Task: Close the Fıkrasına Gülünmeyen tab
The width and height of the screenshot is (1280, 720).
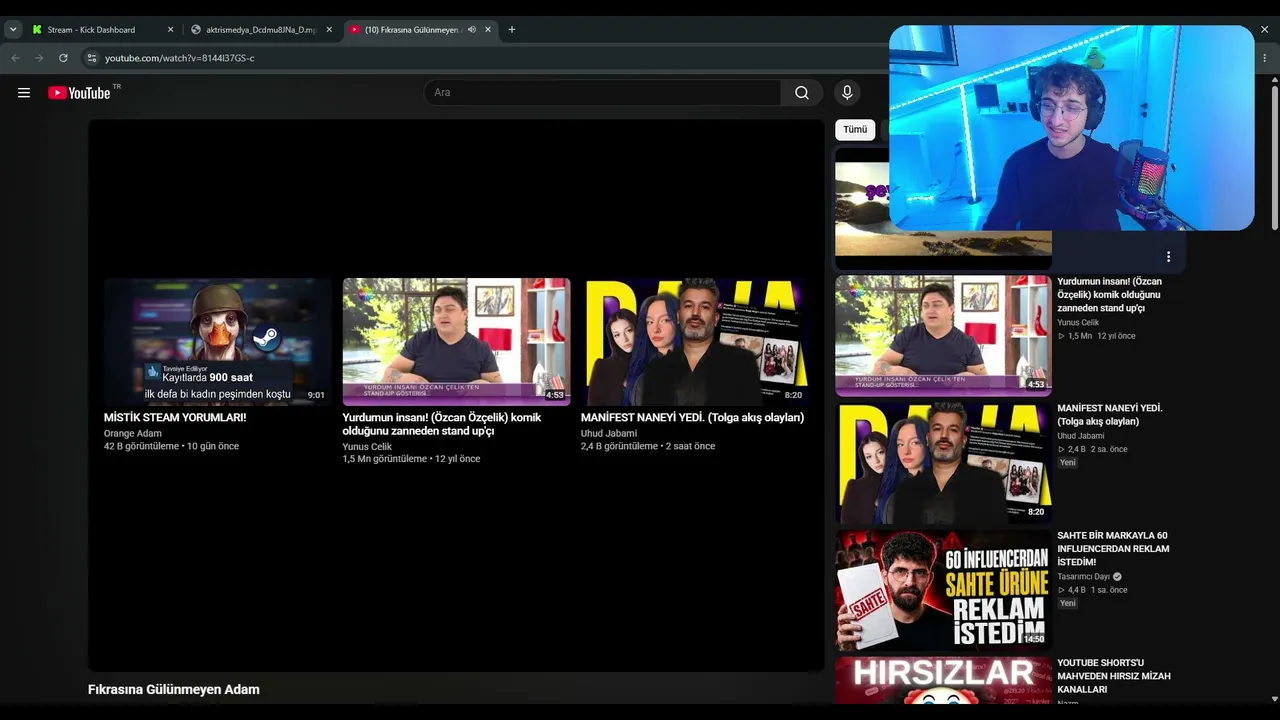Action: pyautogui.click(x=488, y=30)
